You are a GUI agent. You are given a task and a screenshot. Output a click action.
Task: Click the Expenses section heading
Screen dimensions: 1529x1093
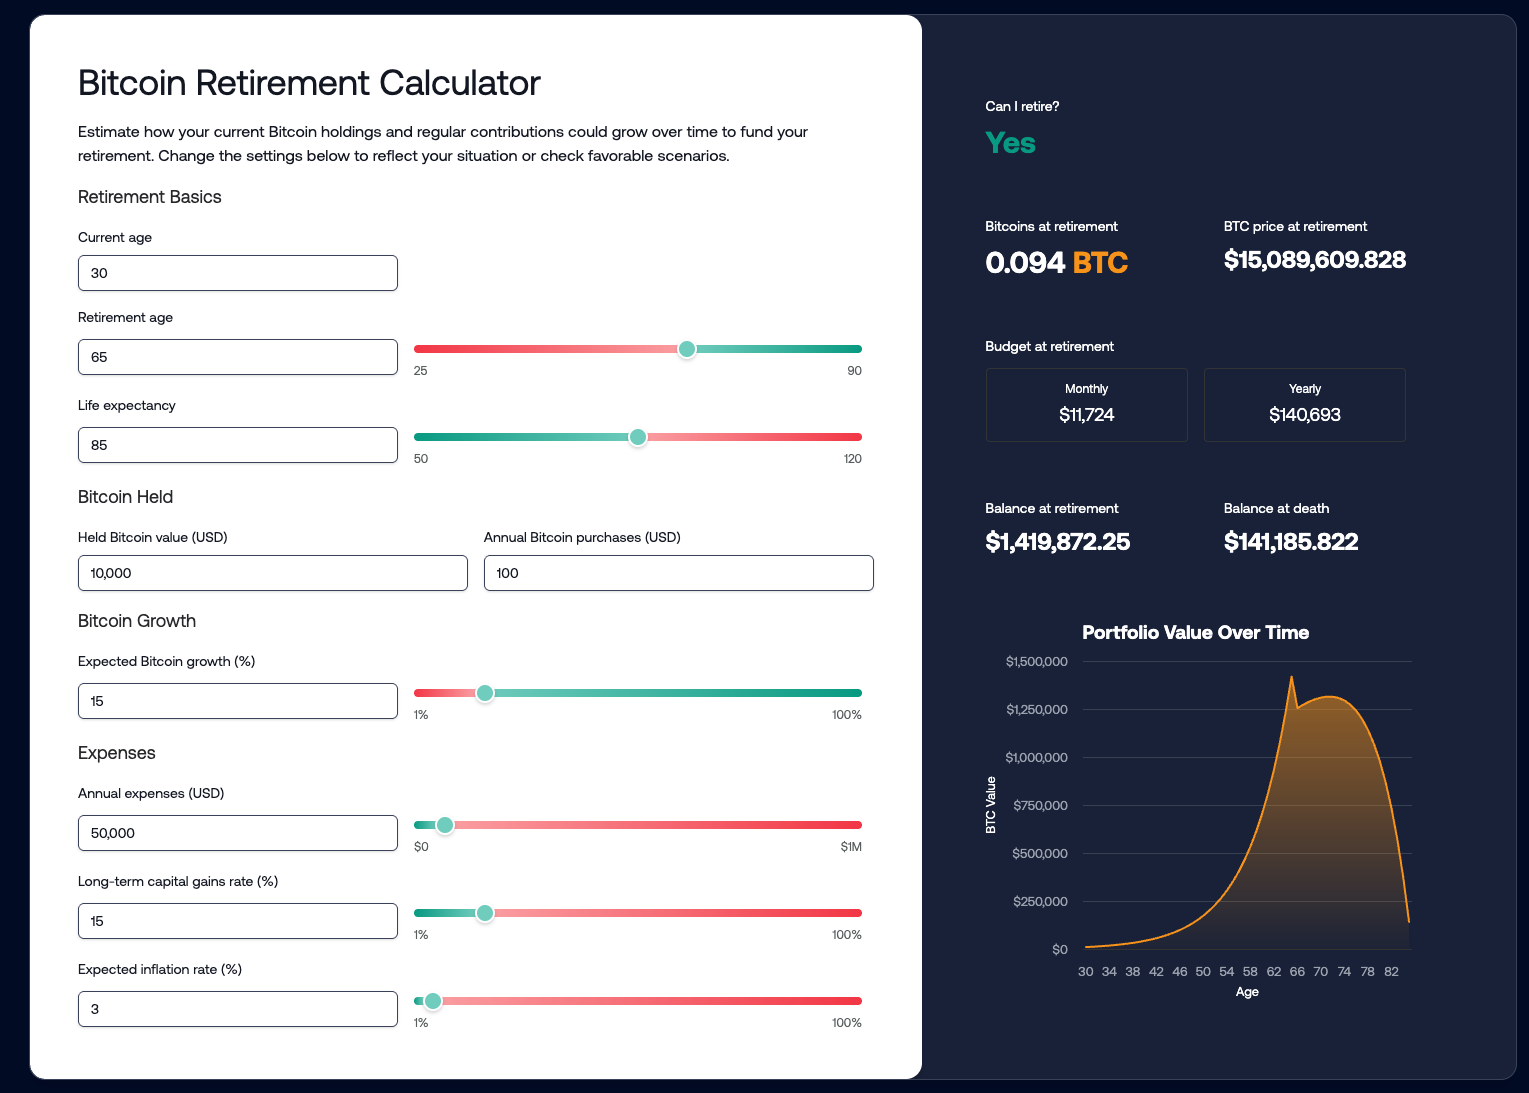pyautogui.click(x=117, y=753)
